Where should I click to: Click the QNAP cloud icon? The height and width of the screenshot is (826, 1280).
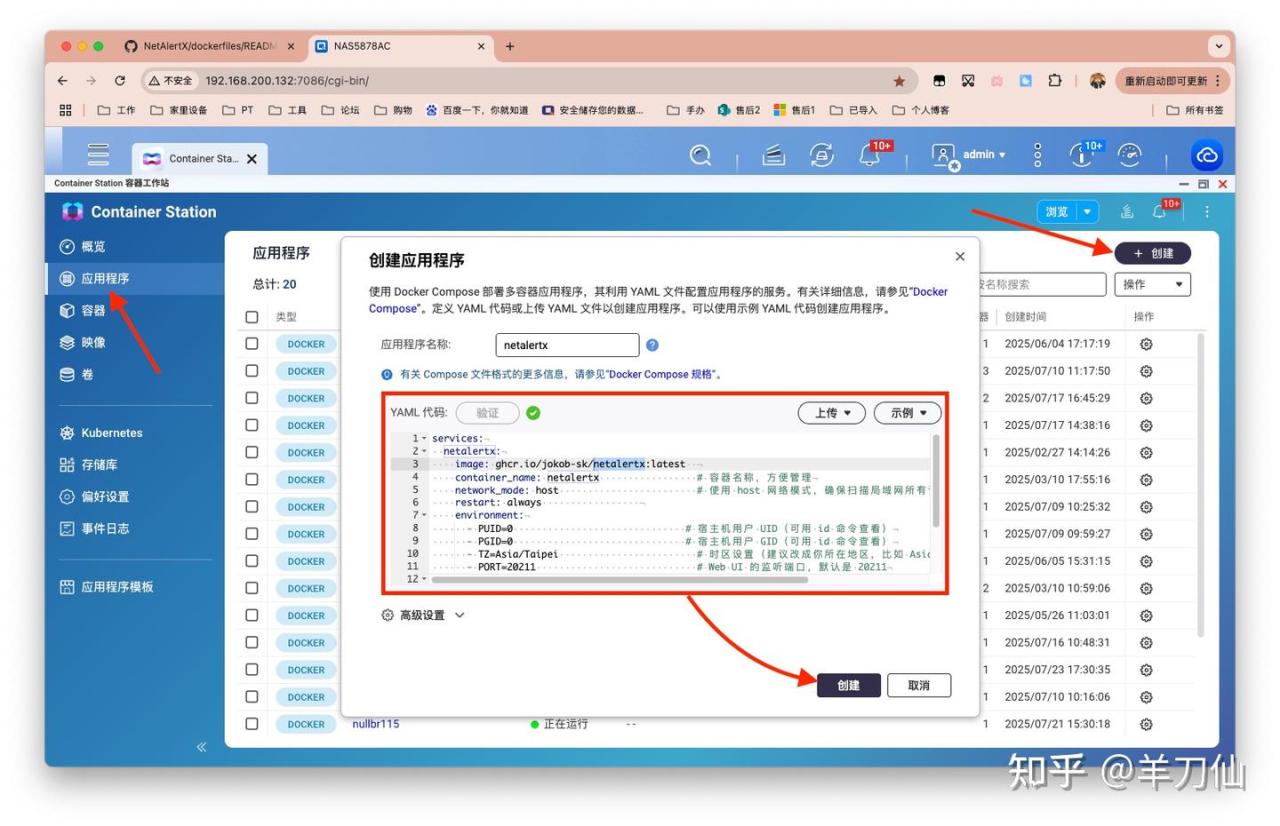[x=1207, y=155]
